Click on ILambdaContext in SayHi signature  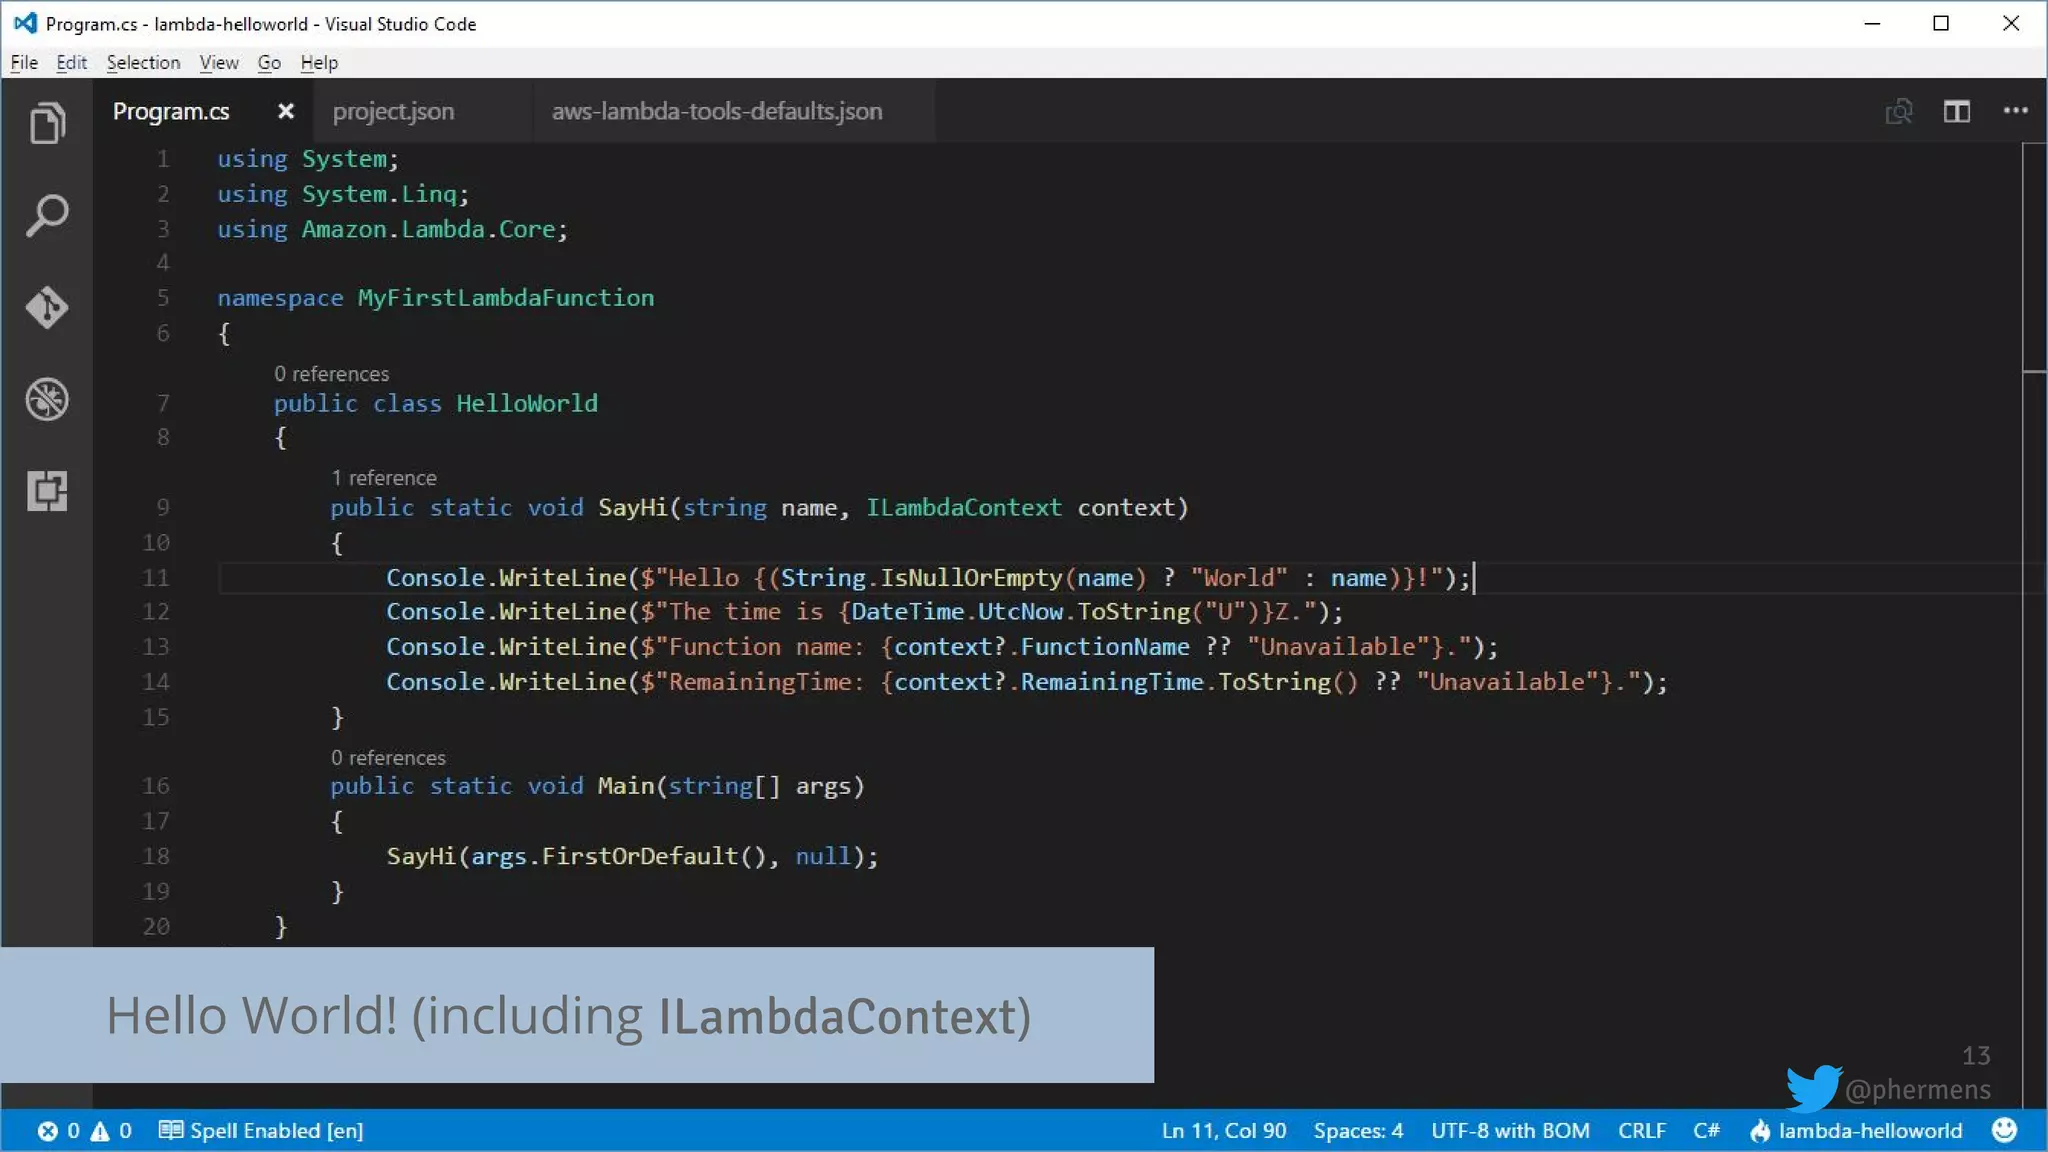[x=964, y=508]
